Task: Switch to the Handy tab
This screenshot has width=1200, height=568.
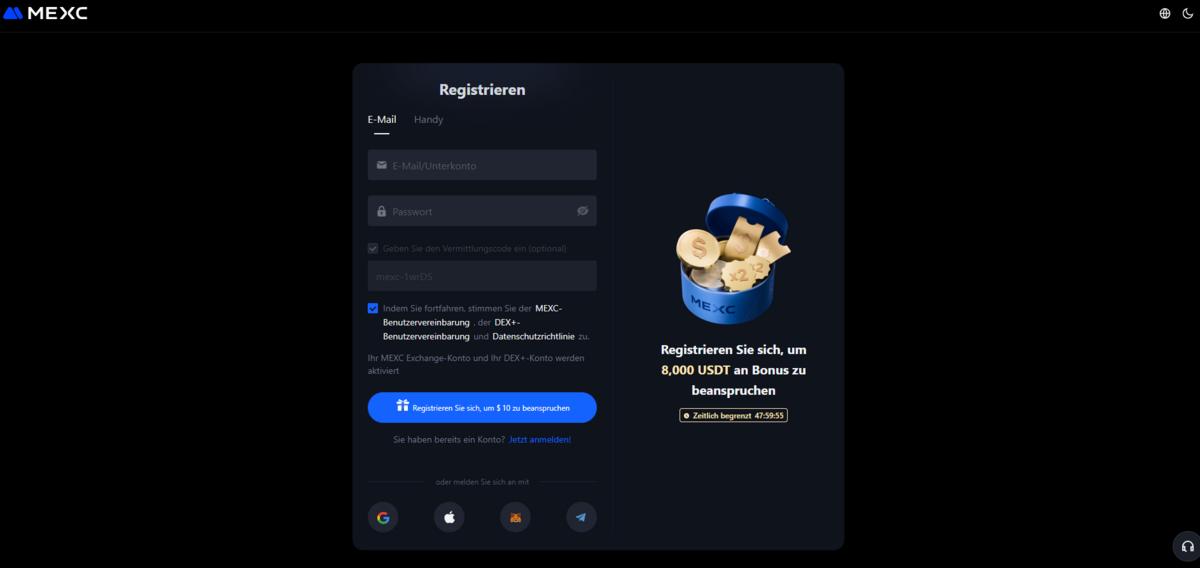Action: point(428,119)
